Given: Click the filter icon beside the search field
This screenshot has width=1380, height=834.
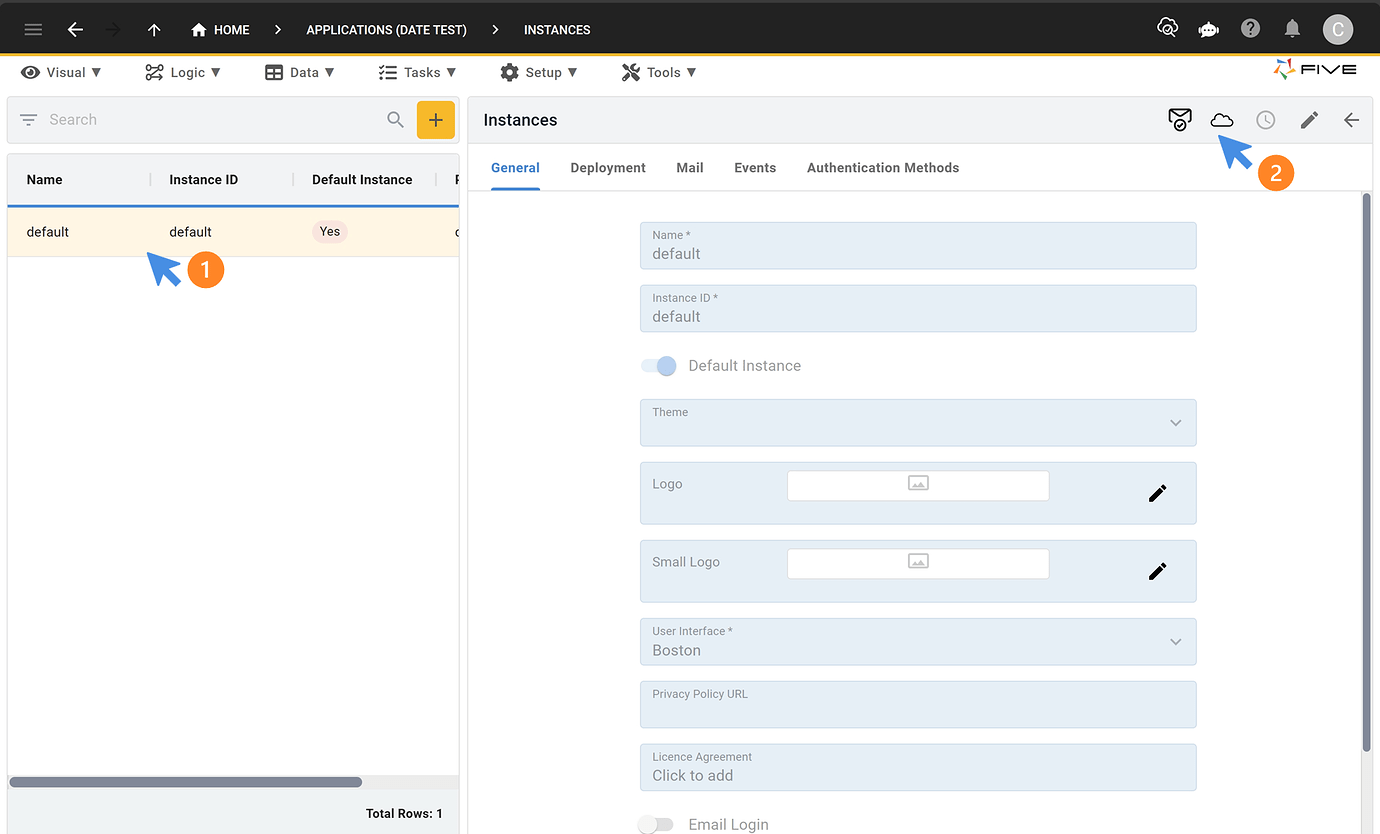Looking at the screenshot, I should tap(27, 119).
